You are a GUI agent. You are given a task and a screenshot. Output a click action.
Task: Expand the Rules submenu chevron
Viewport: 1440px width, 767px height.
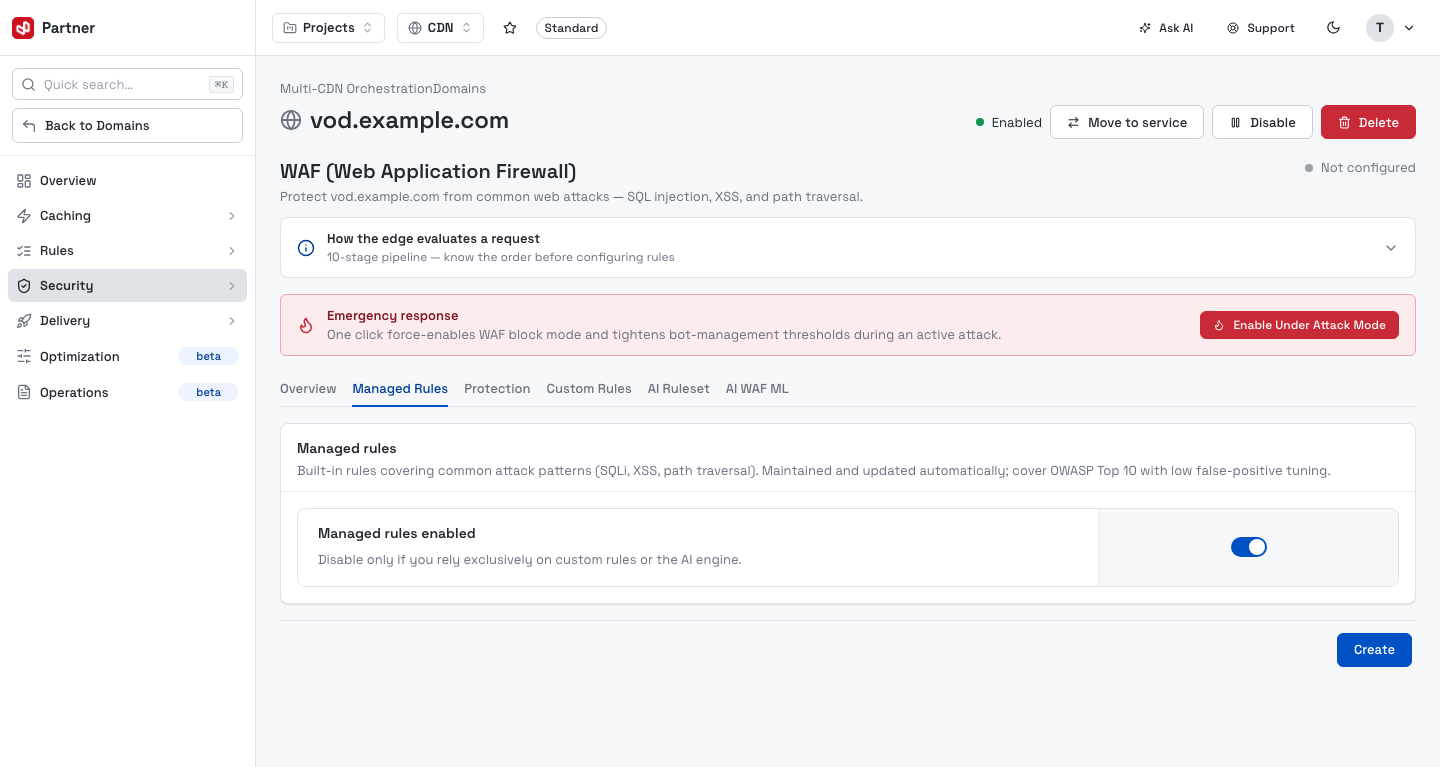coord(231,251)
